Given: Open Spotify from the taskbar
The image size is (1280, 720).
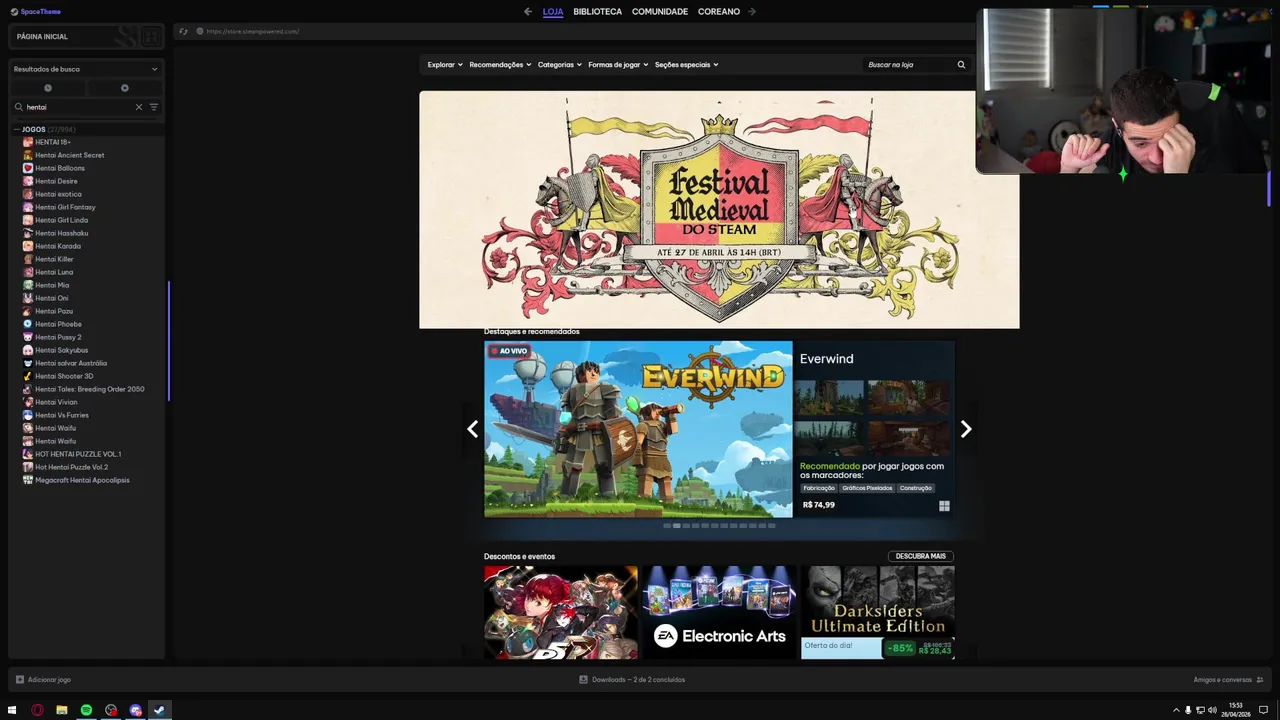Looking at the screenshot, I should coord(86,710).
